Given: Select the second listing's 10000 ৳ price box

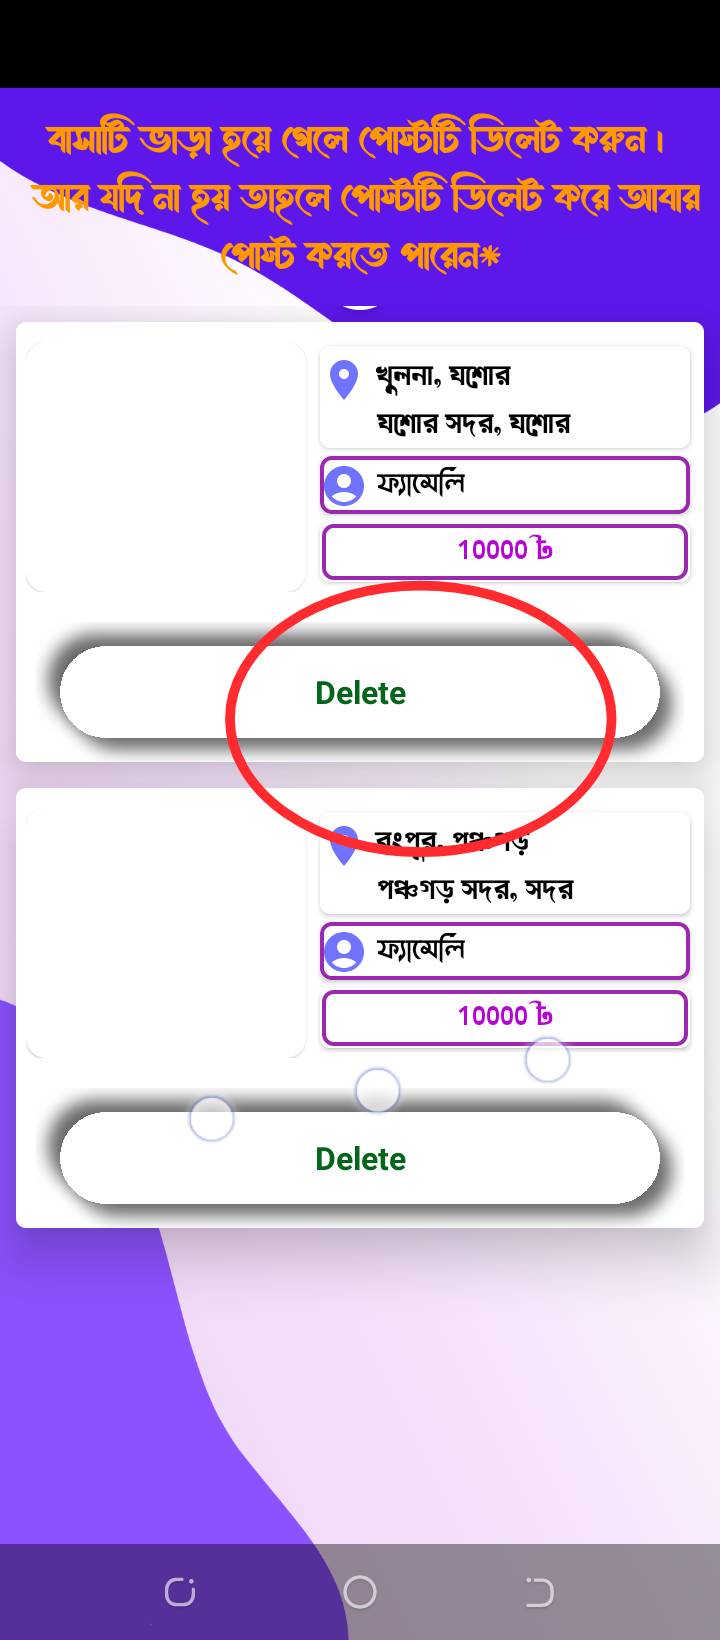Looking at the screenshot, I should point(505,1017).
